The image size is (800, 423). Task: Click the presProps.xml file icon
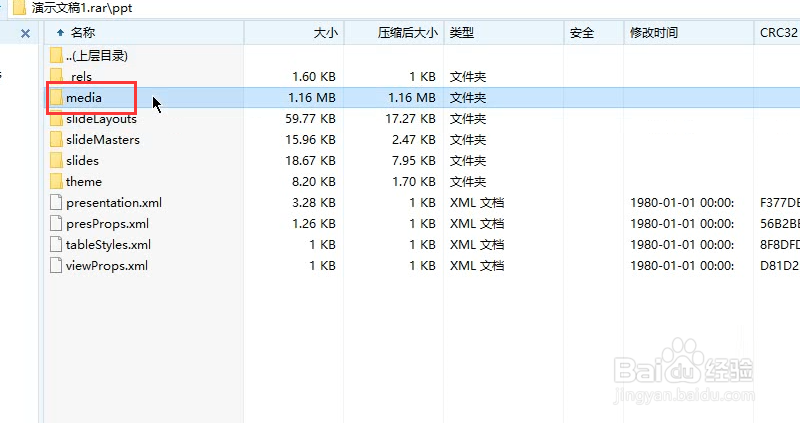56,223
